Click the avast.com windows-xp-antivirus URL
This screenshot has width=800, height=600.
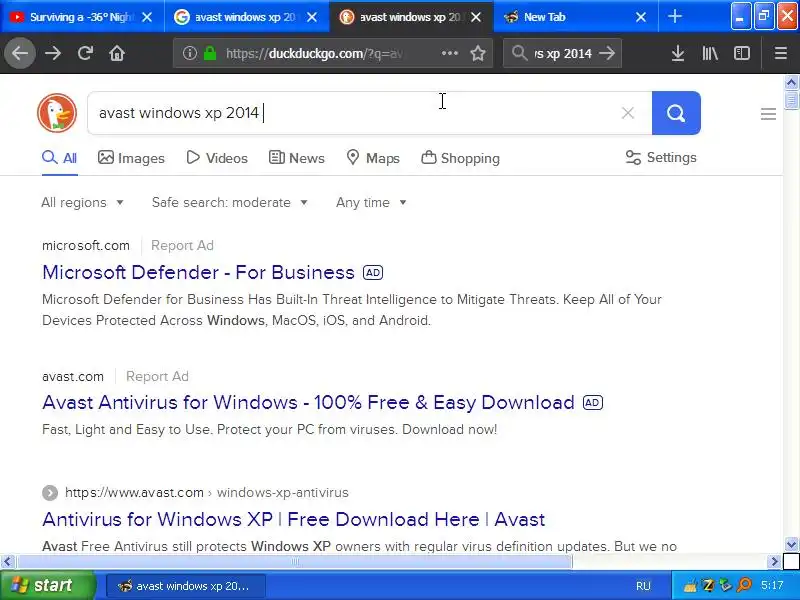pos(207,492)
